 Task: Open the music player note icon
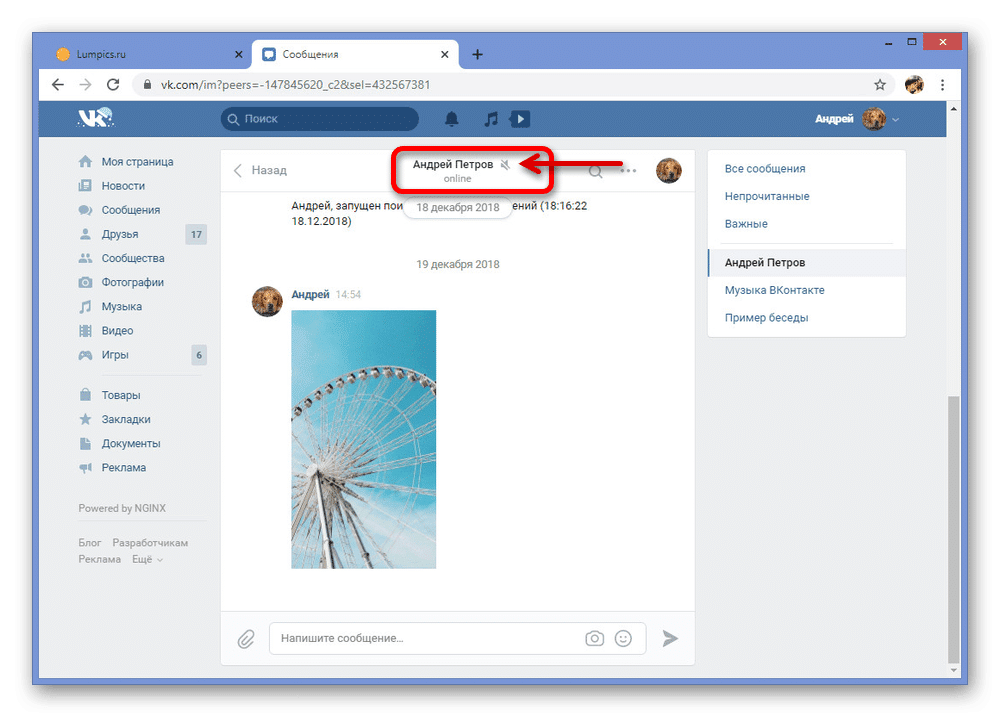[x=490, y=119]
